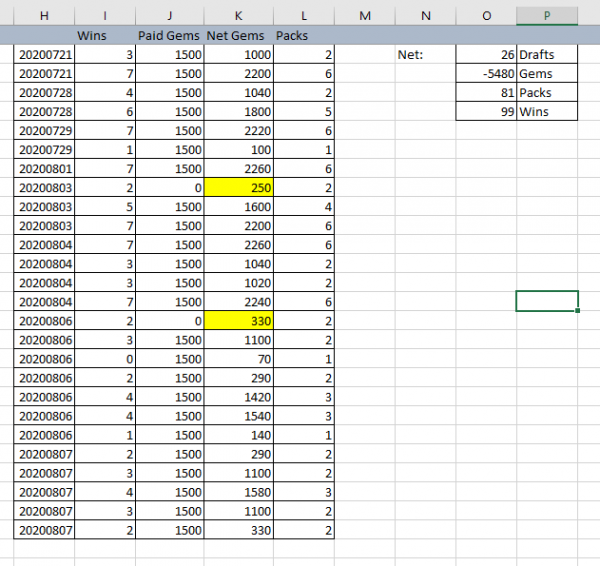Select the Net Gems cell showing 70
The image size is (600, 566).
[237, 358]
